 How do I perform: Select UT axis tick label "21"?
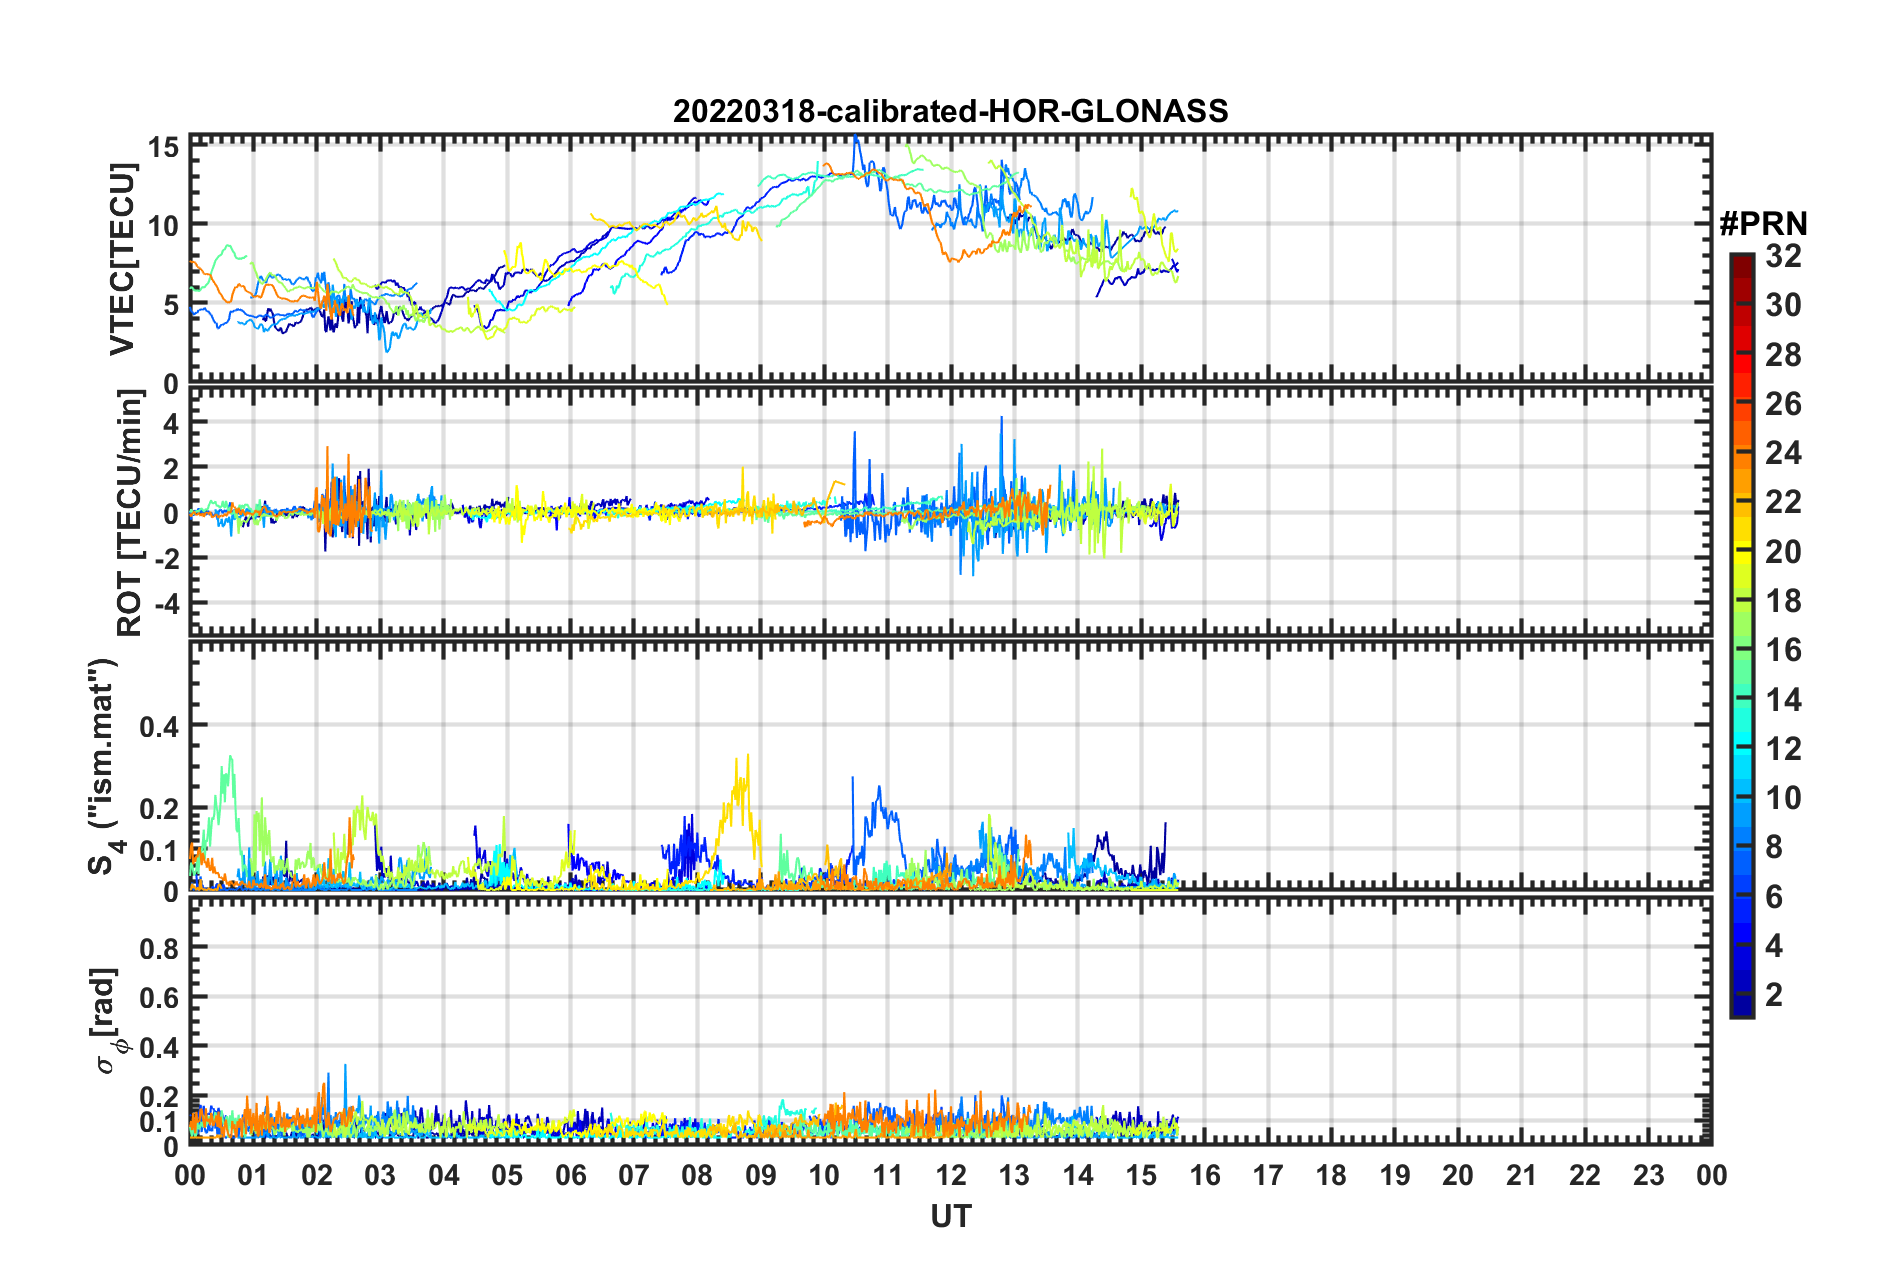[1521, 1175]
